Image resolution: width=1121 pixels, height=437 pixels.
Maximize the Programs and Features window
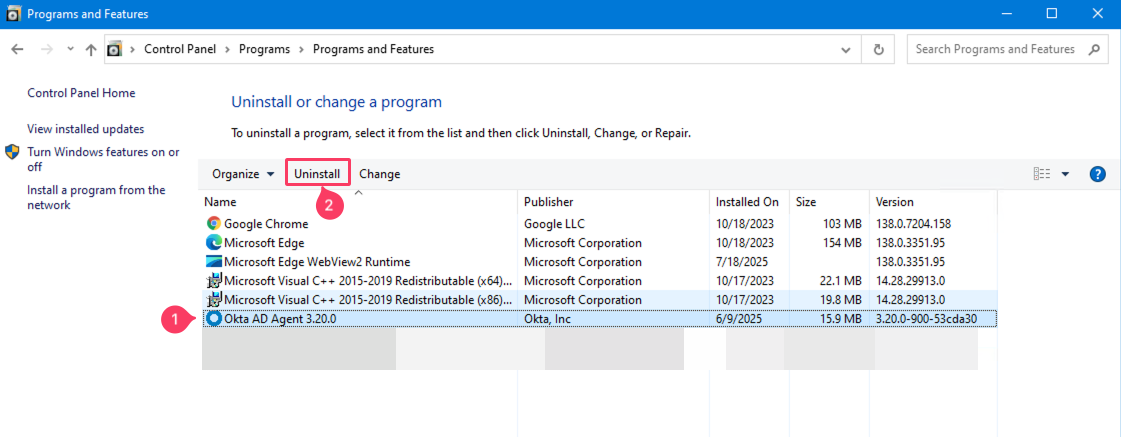point(1052,14)
